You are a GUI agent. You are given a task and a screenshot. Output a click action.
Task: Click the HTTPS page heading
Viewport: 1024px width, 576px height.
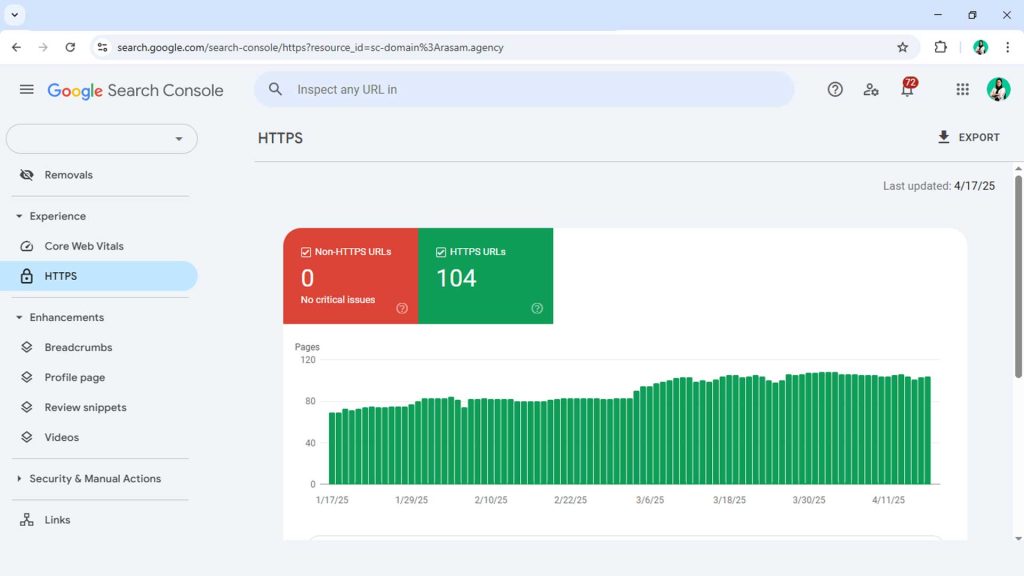[280, 138]
